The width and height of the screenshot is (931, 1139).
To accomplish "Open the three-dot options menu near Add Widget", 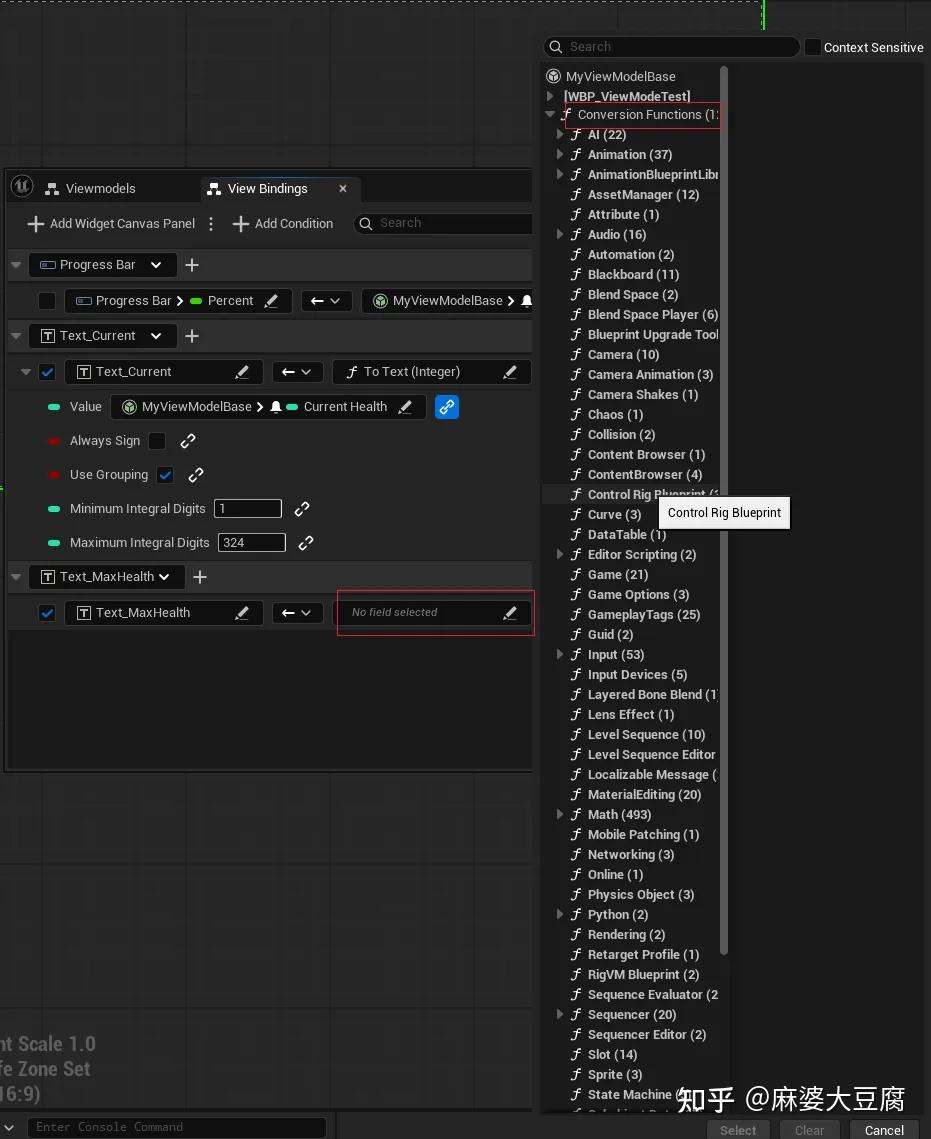I will click(211, 224).
